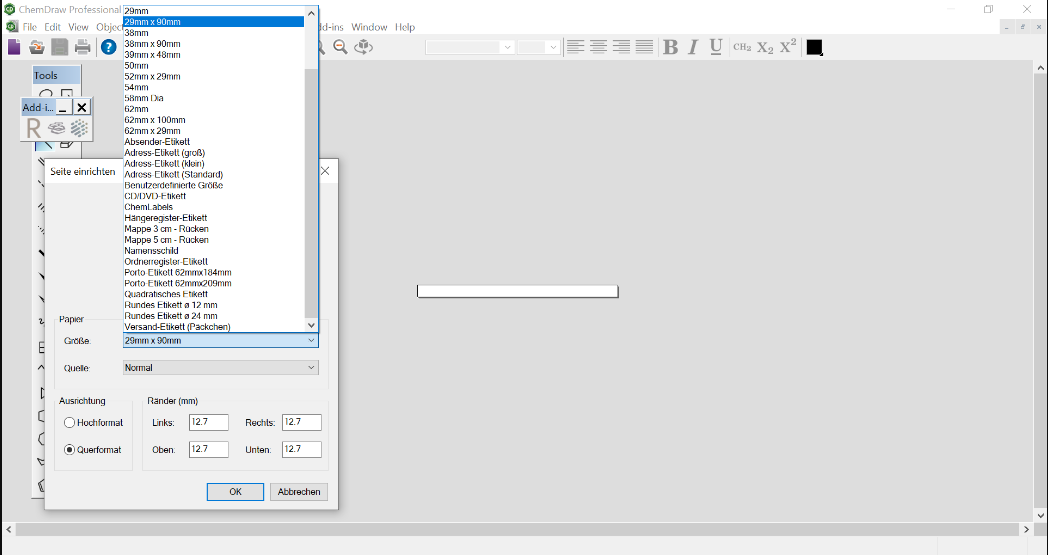Select Versand-Etikett (Päckchen) option
The height and width of the screenshot is (555, 1048).
click(x=214, y=327)
